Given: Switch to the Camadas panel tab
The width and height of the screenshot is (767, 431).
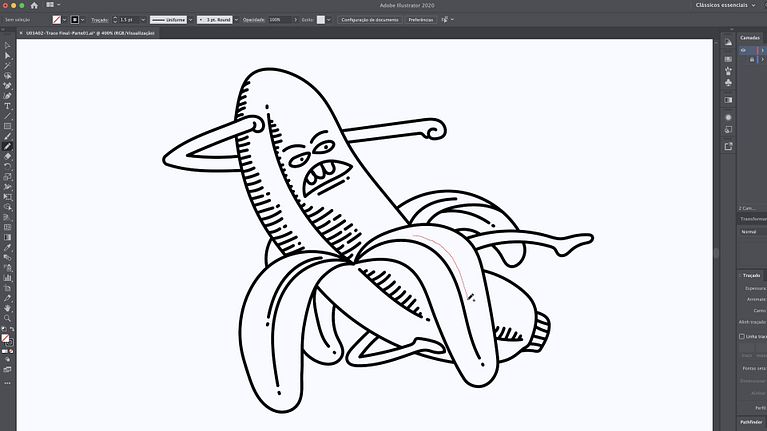Looking at the screenshot, I should (x=749, y=38).
